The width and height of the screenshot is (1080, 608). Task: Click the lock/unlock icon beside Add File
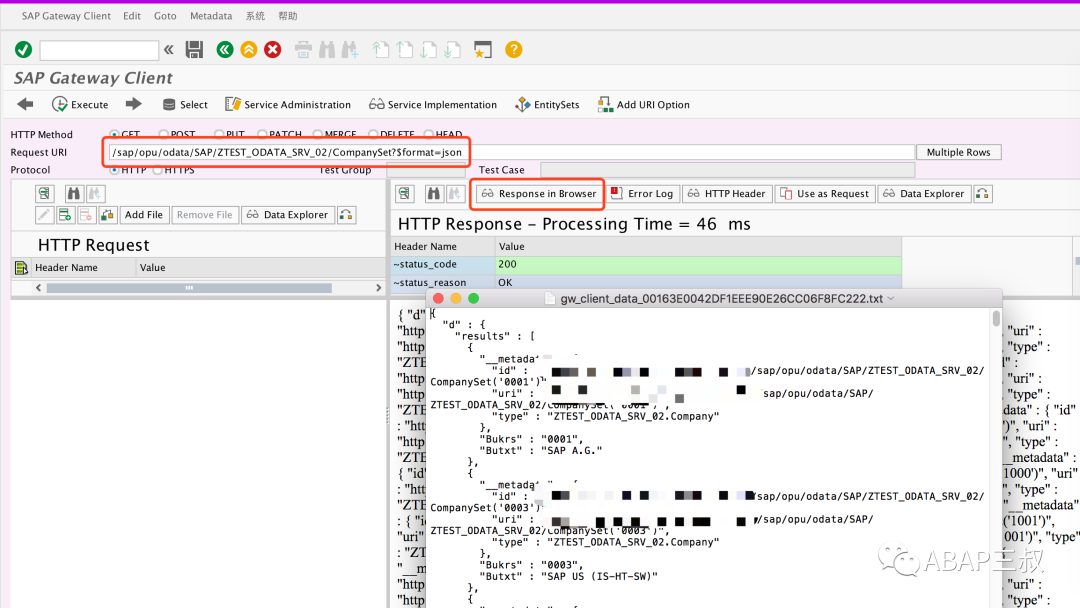point(107,215)
